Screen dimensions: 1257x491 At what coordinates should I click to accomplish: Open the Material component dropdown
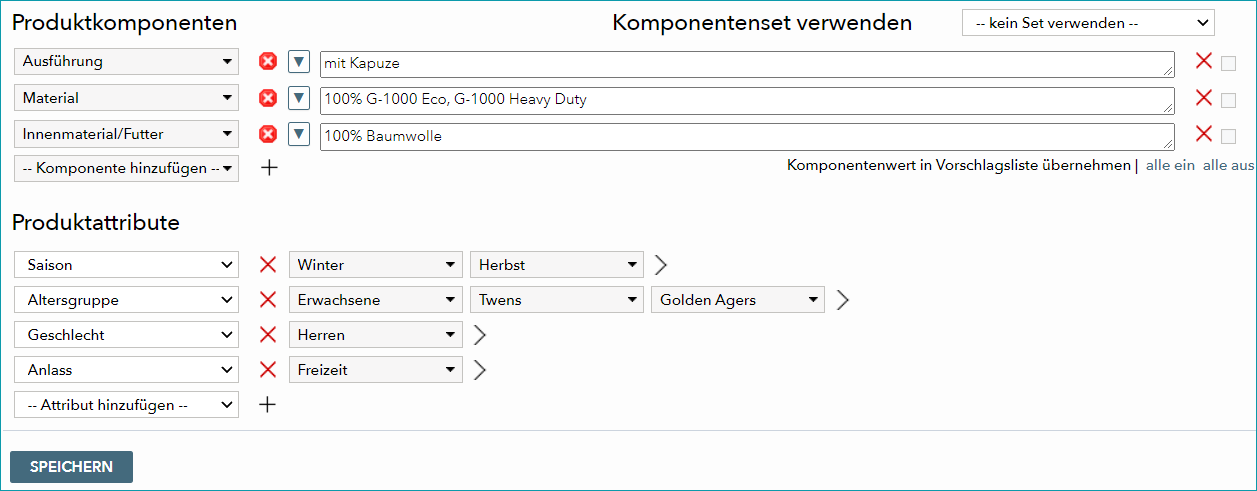(x=126, y=98)
